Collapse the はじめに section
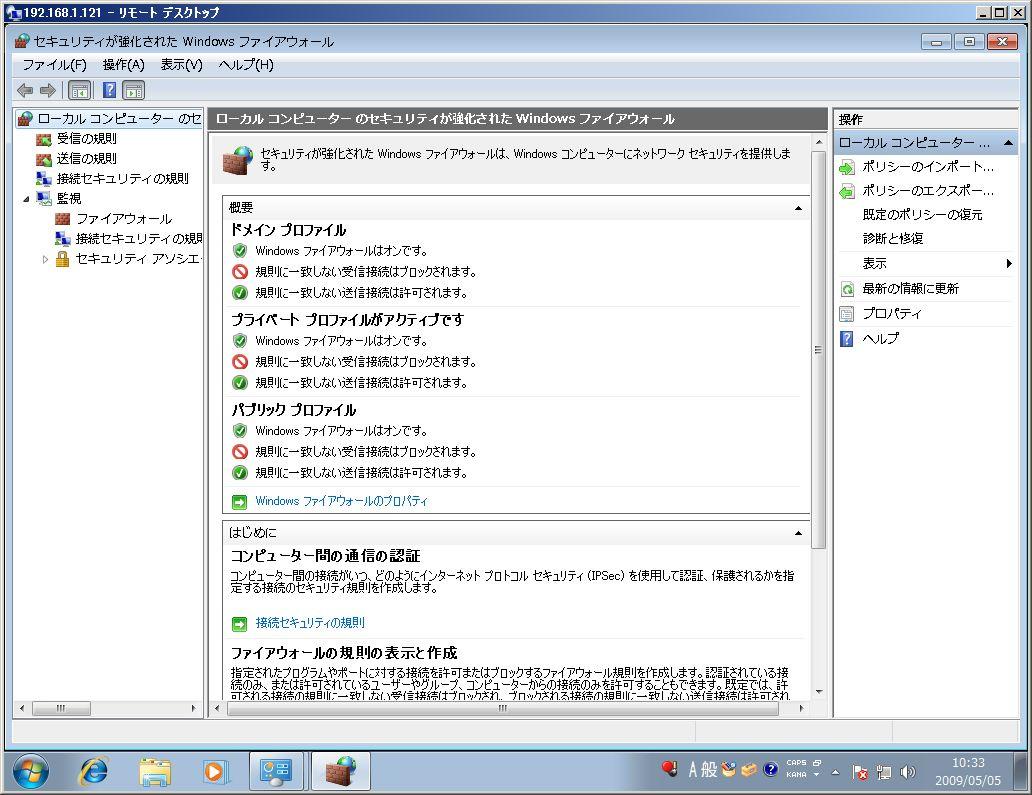Image resolution: width=1032 pixels, height=795 pixels. 798,533
